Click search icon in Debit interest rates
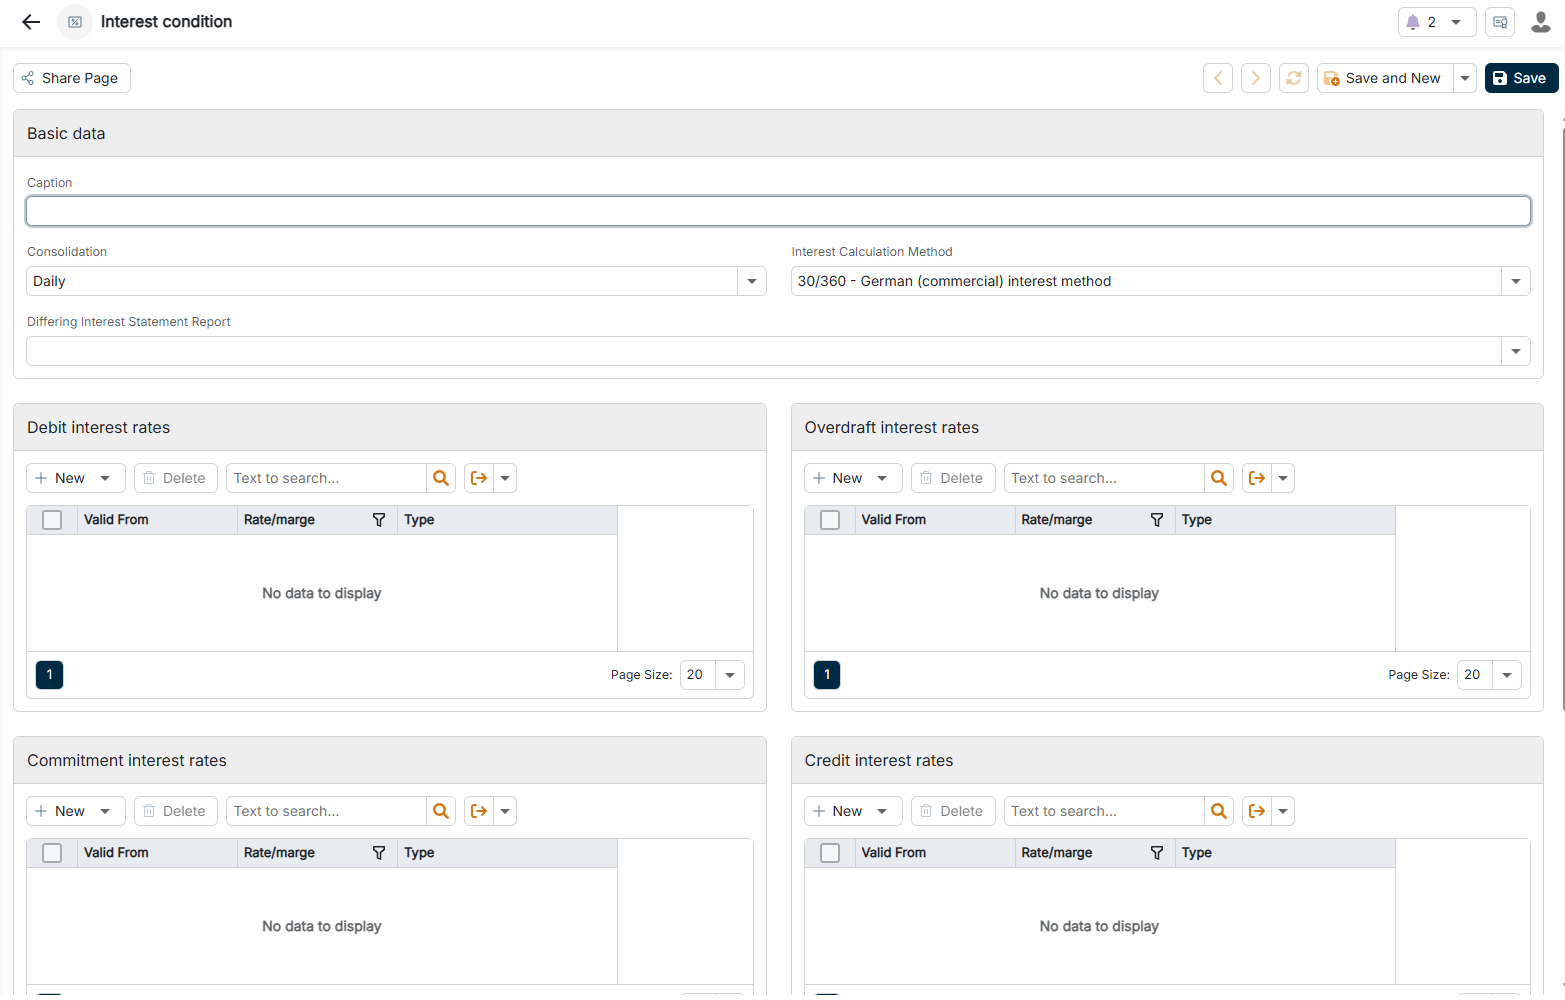The image size is (1565, 1000). (441, 478)
